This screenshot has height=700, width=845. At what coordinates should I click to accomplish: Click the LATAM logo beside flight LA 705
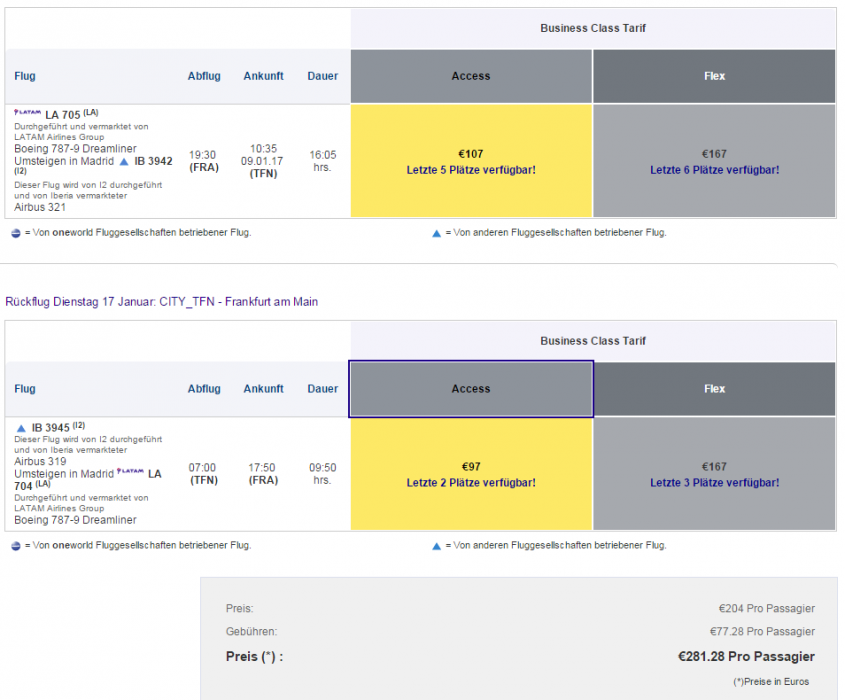point(28,114)
